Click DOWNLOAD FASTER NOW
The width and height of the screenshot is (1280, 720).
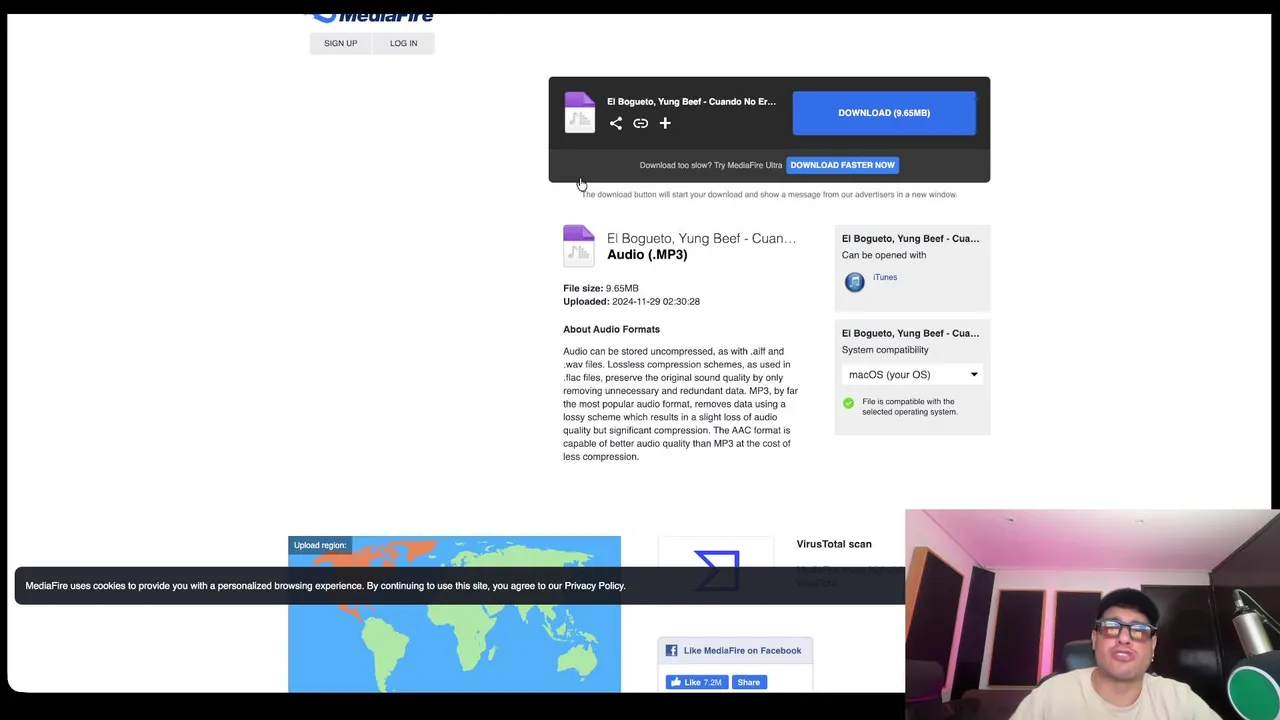click(x=842, y=165)
